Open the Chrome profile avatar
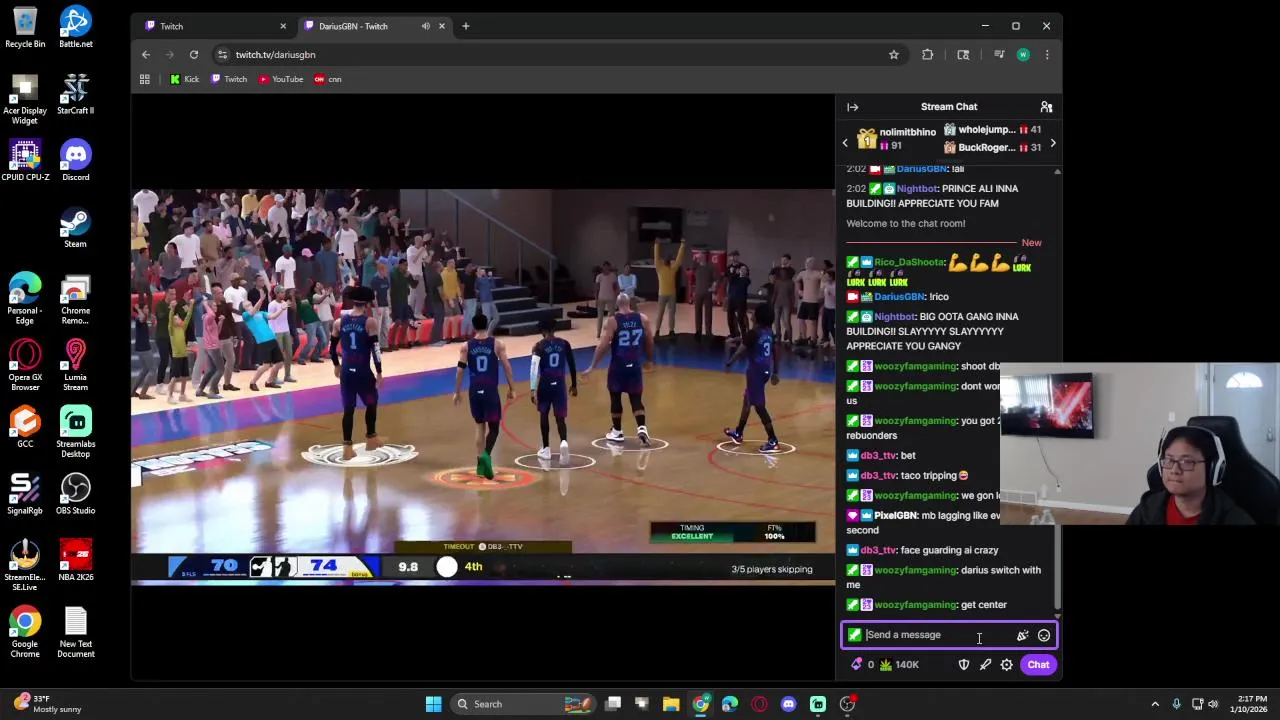1280x720 pixels. point(1023,54)
